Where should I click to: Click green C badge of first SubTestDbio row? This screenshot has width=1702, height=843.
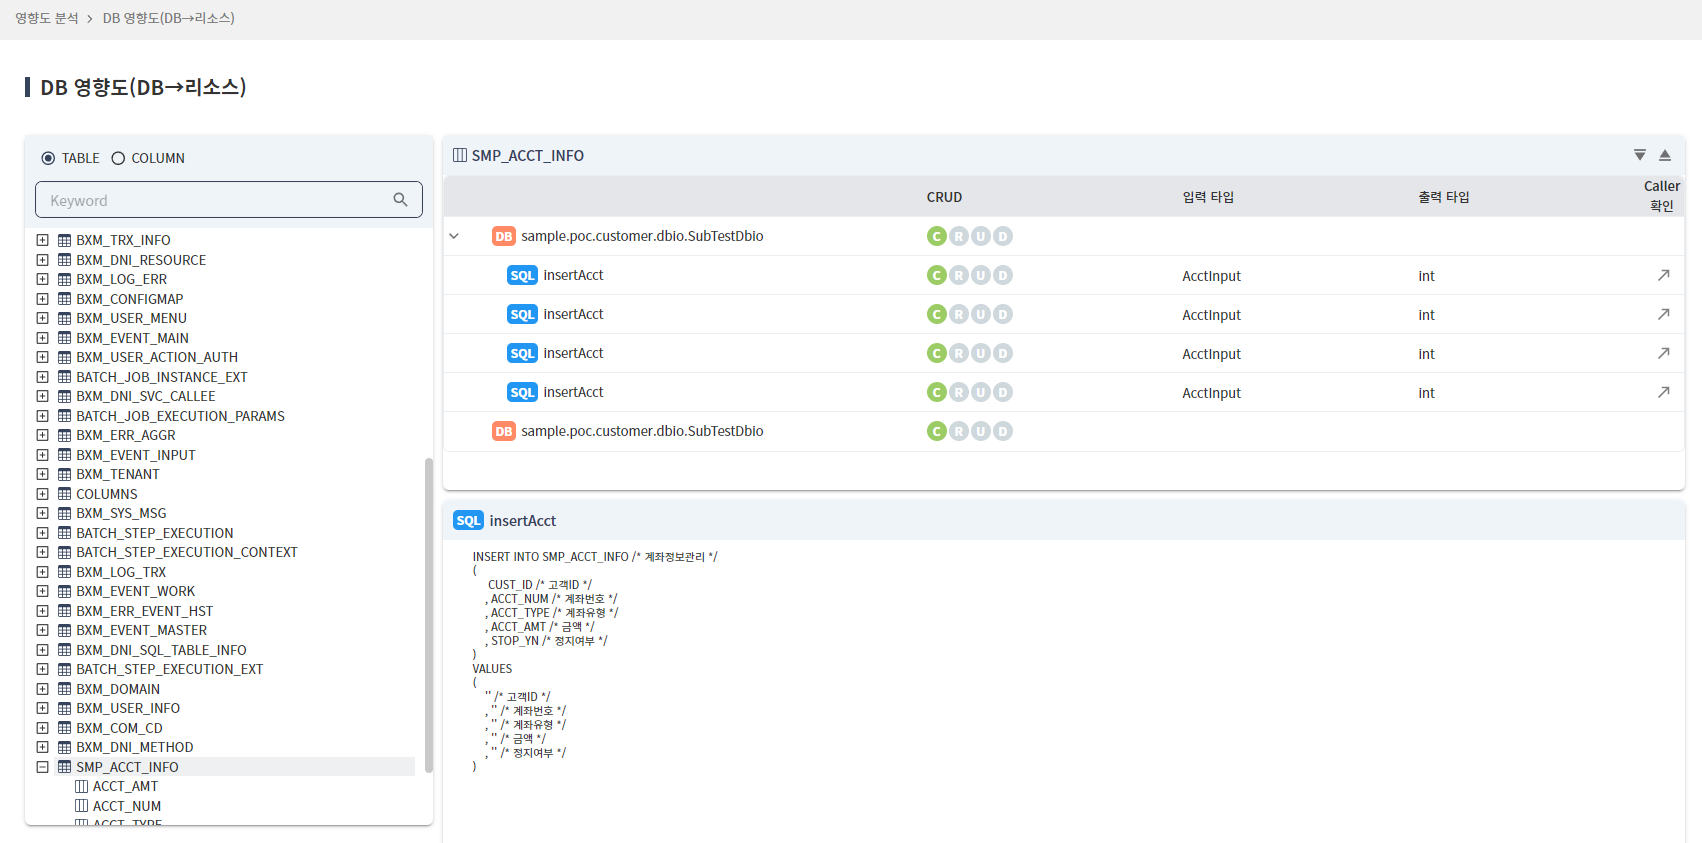(937, 236)
